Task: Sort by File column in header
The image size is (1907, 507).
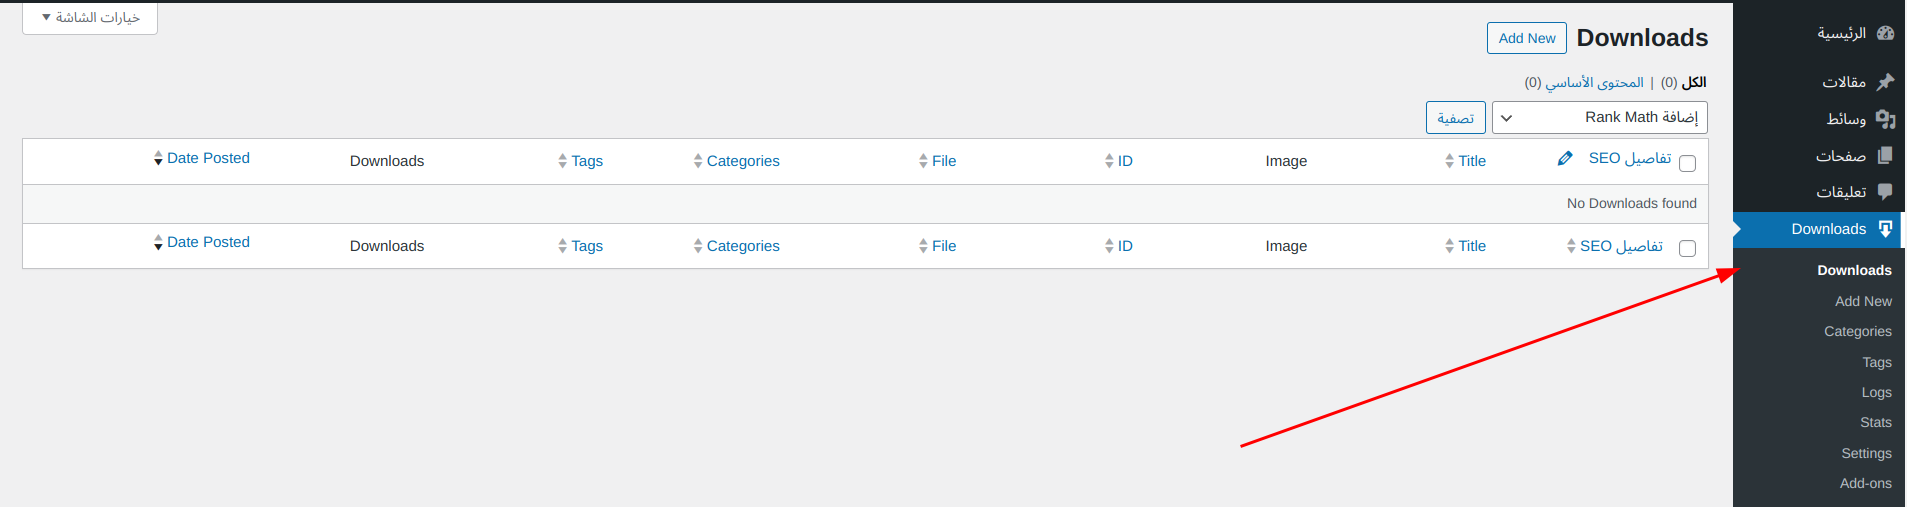Action: tap(943, 161)
